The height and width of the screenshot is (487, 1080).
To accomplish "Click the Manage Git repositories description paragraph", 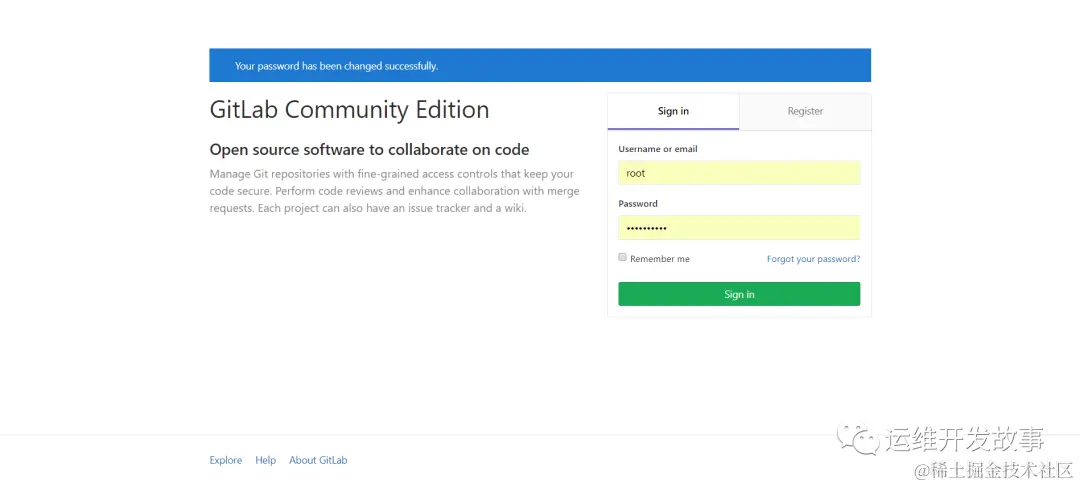I will 395,191.
